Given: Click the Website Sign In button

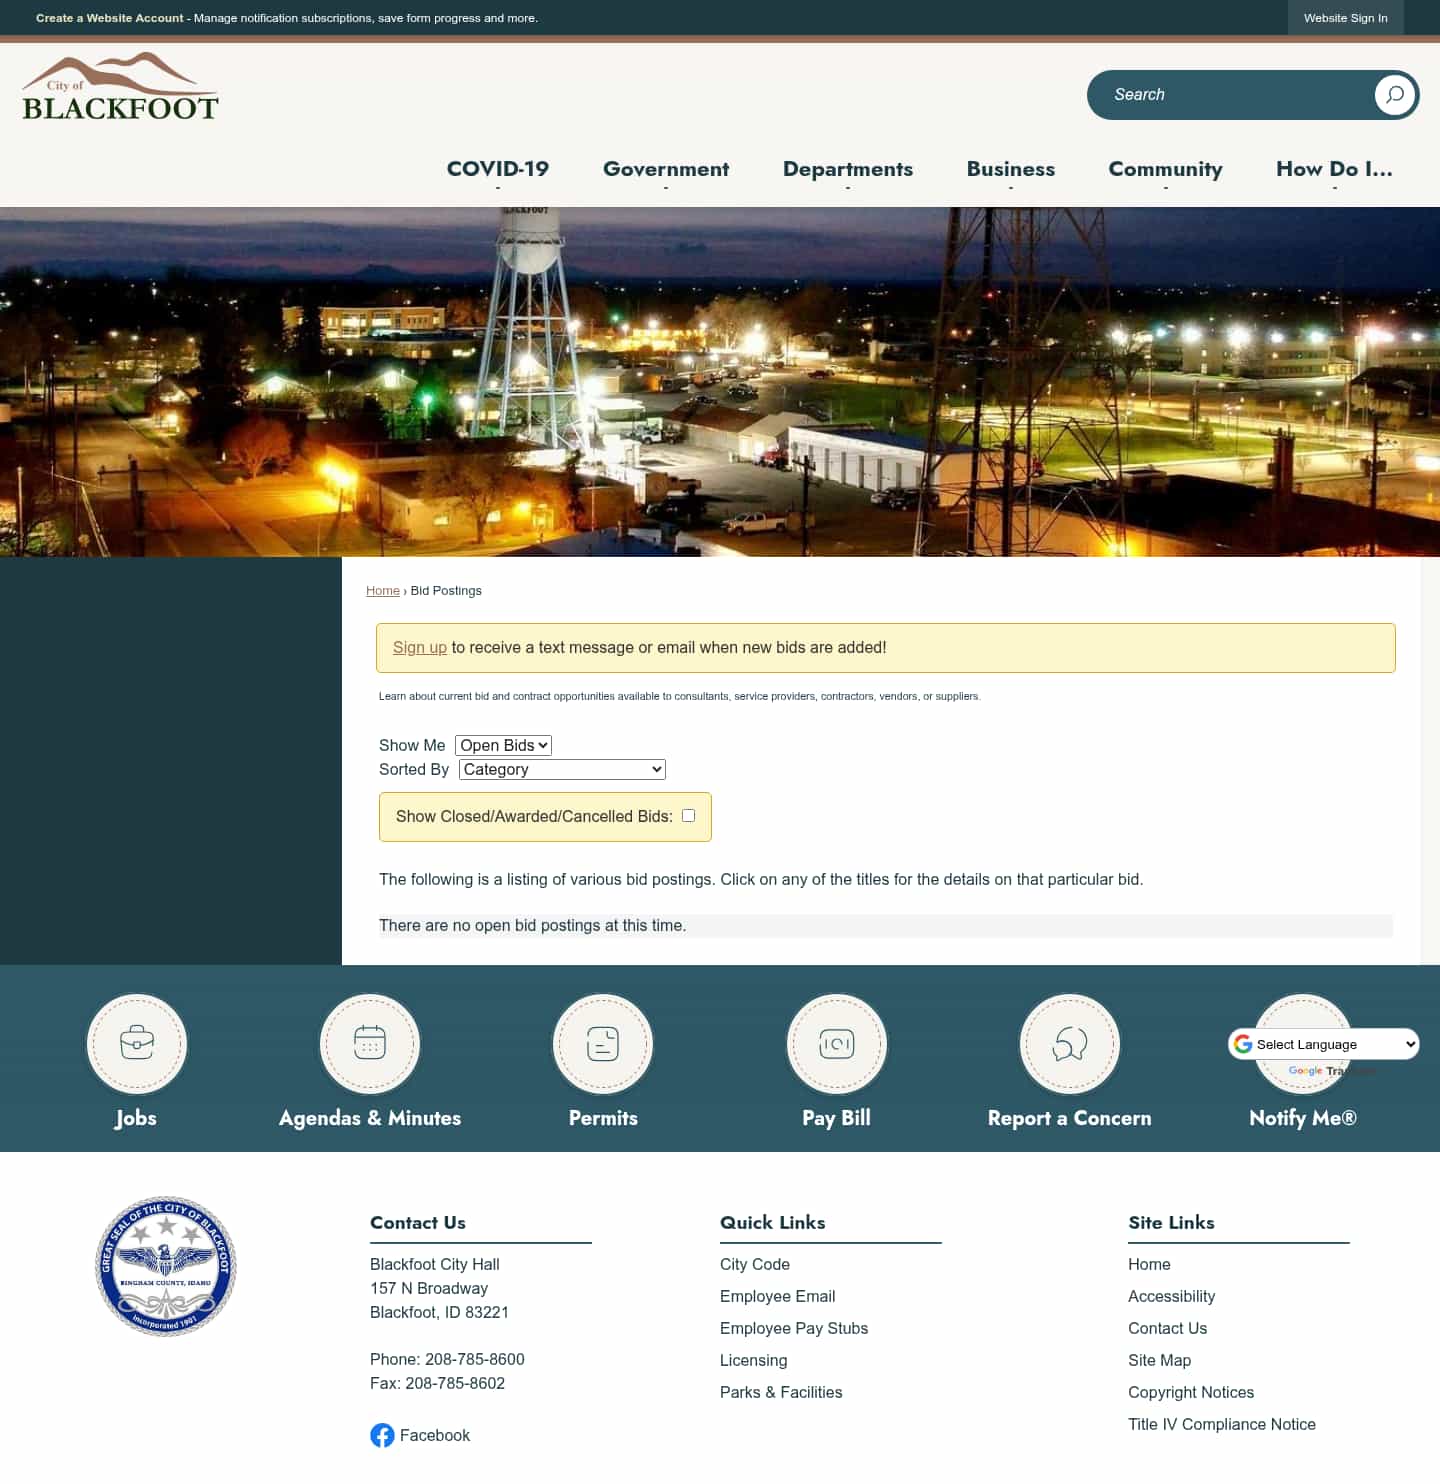Looking at the screenshot, I should (1345, 18).
